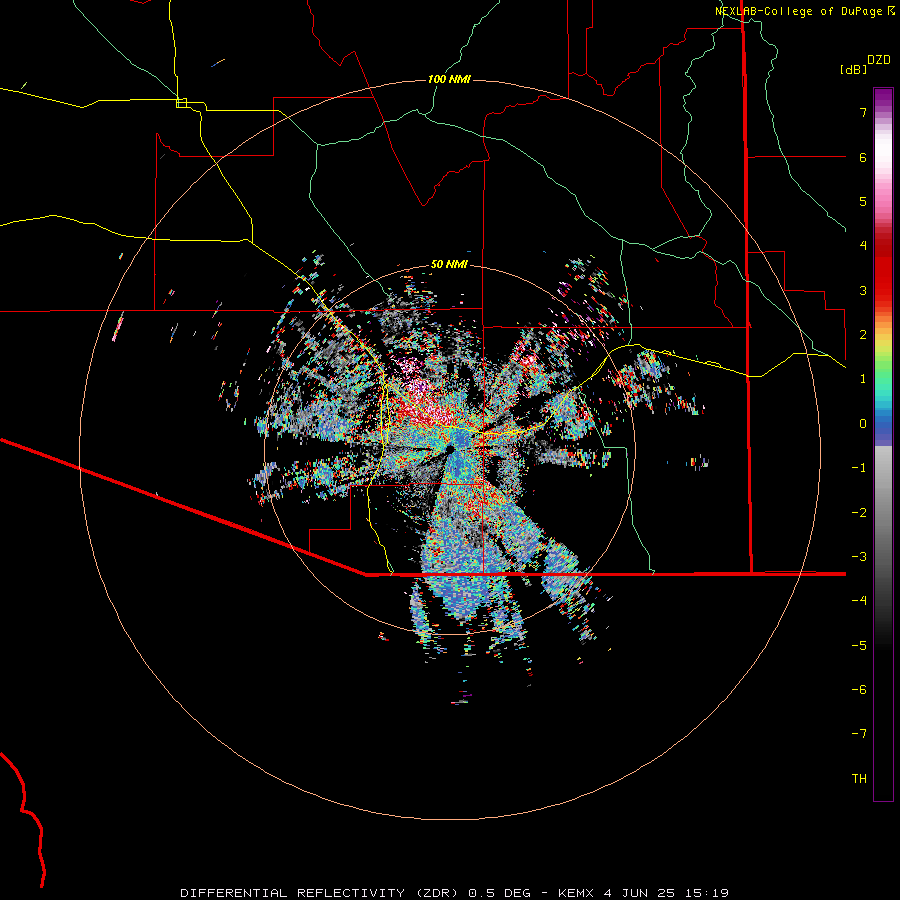The height and width of the screenshot is (900, 900).
Task: Click the -7 value on the color scale
Action: pos(859,734)
